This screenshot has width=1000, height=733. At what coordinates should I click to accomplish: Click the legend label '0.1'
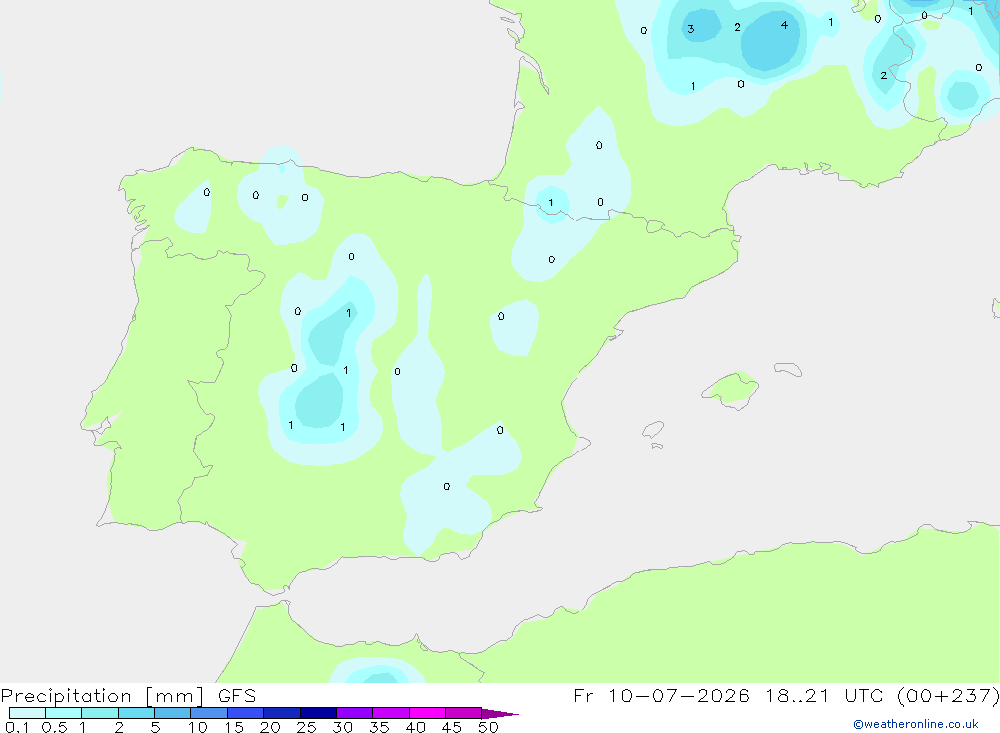pos(17,727)
